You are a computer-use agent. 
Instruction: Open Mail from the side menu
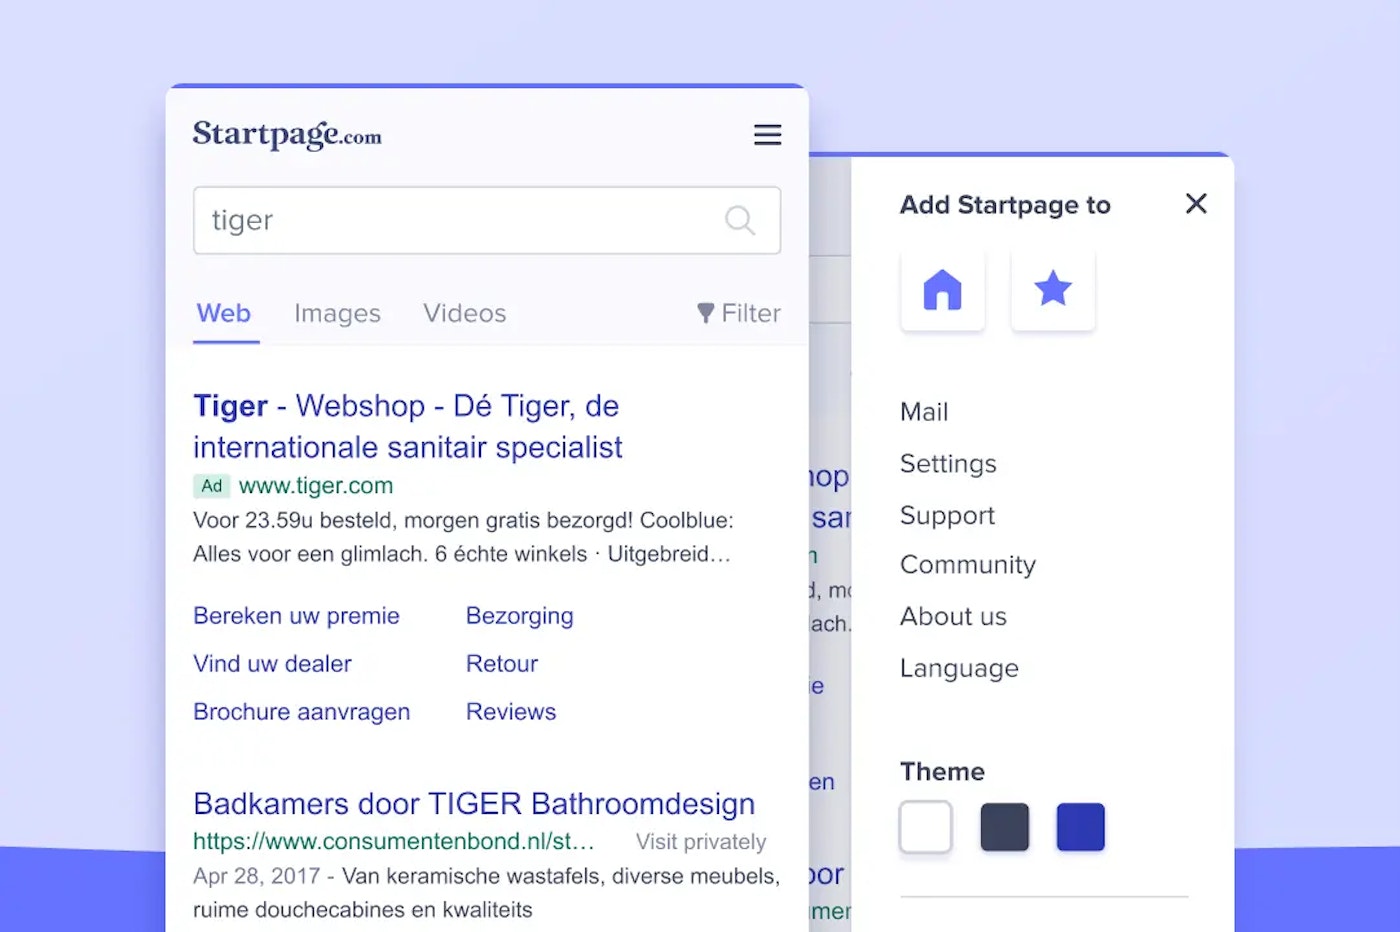[x=924, y=412]
